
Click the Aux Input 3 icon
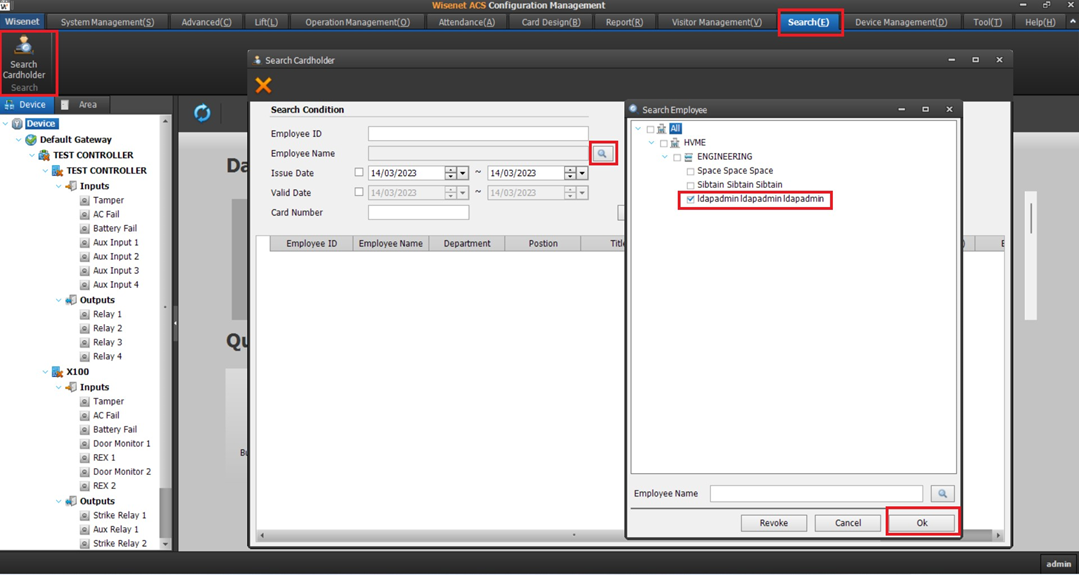pyautogui.click(x=85, y=271)
